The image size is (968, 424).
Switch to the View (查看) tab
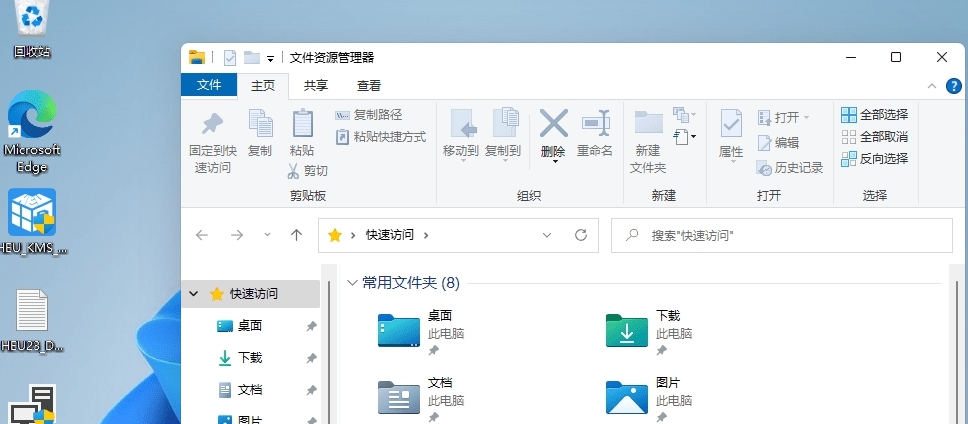[369, 86]
